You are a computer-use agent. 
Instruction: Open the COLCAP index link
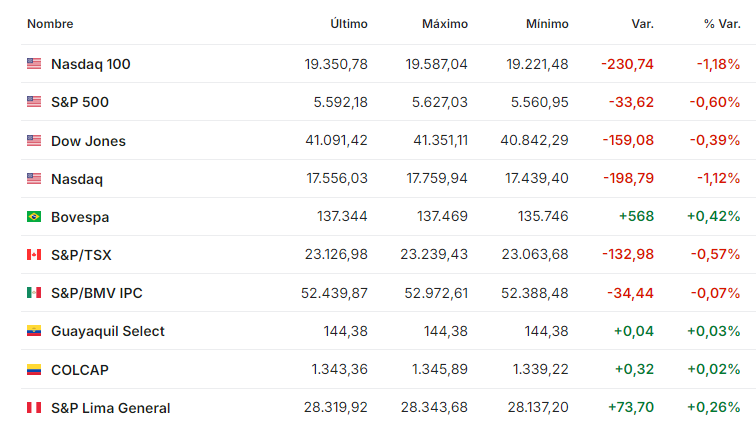(80, 370)
